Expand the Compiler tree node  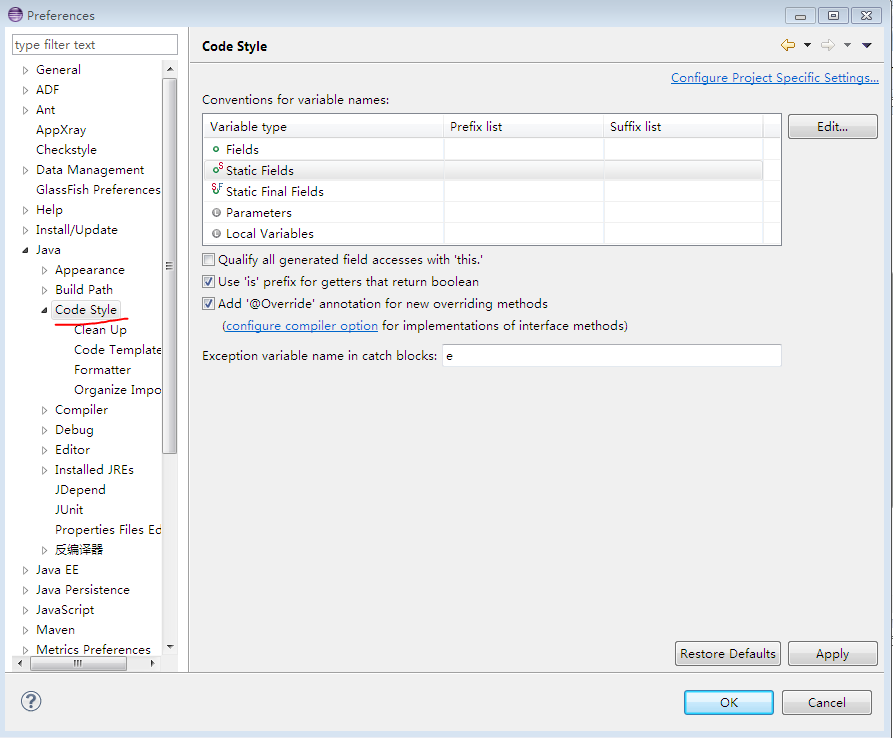coord(44,410)
